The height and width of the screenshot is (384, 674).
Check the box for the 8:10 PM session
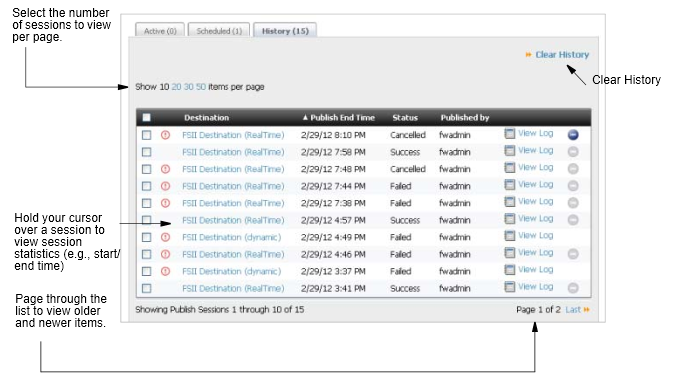147,135
